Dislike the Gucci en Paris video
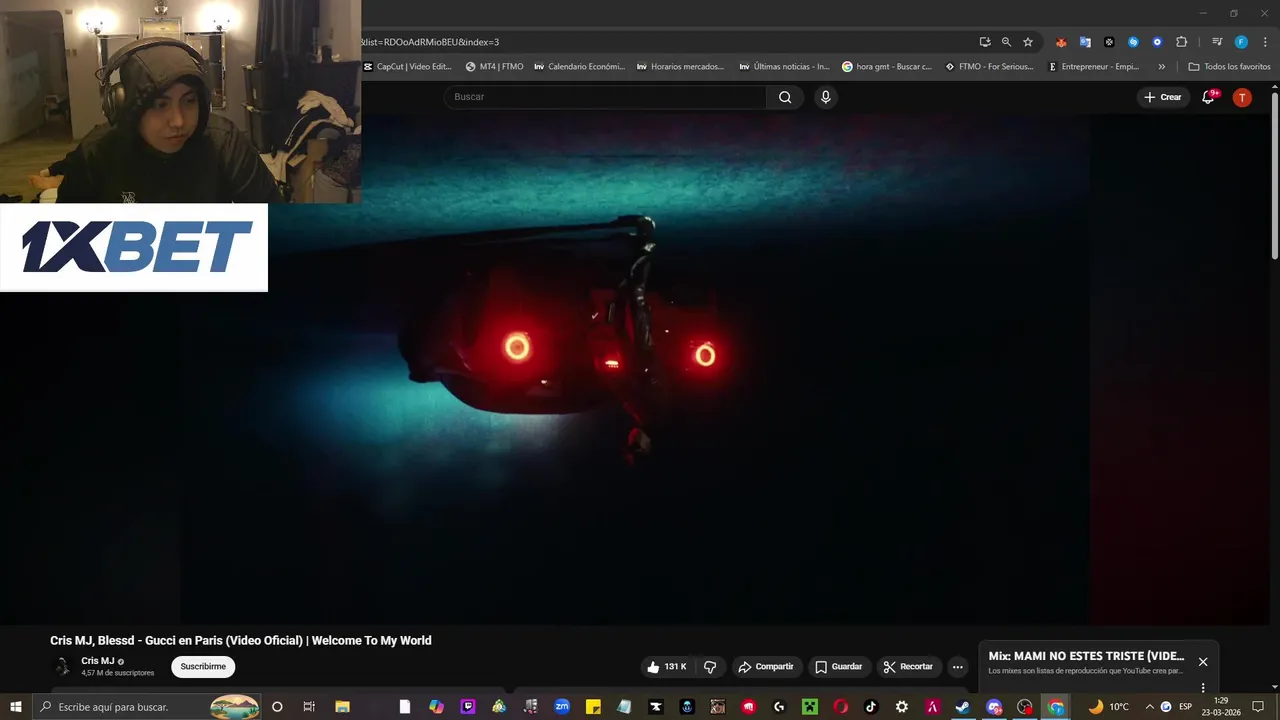This screenshot has width=1280, height=720. (710, 667)
